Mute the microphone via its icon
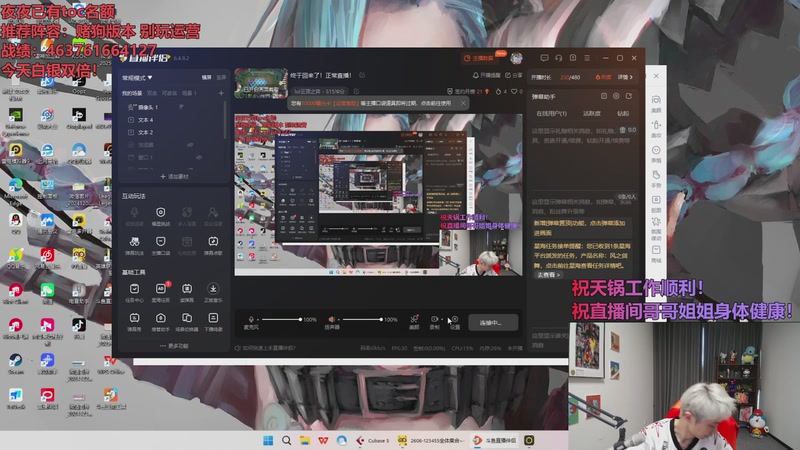800x450 pixels. click(251, 319)
